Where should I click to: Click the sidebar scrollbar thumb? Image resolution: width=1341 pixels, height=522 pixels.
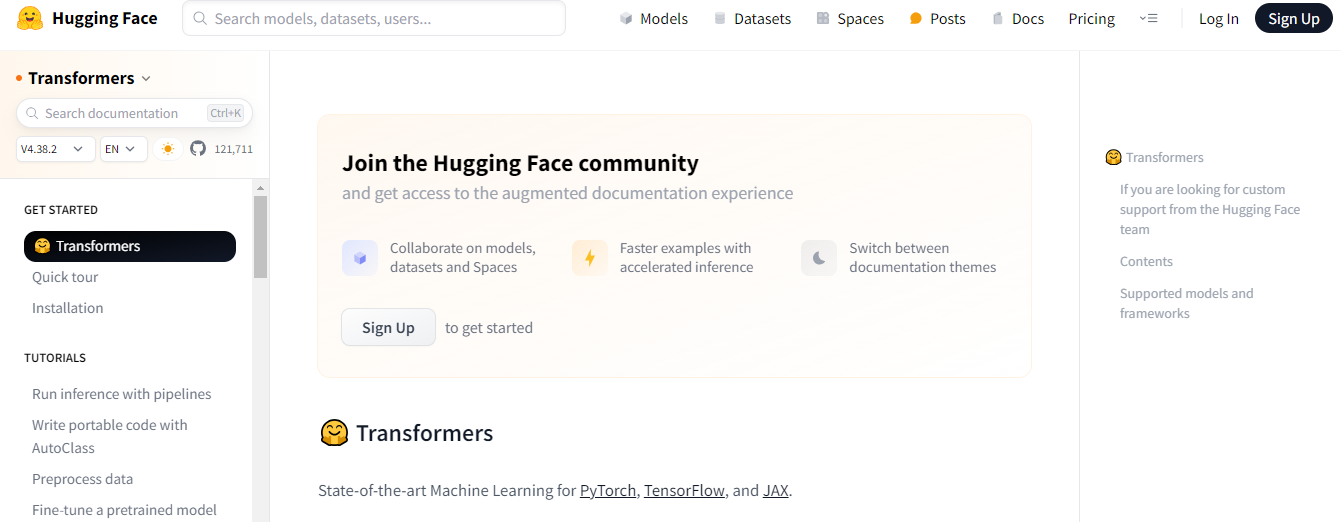(x=260, y=237)
